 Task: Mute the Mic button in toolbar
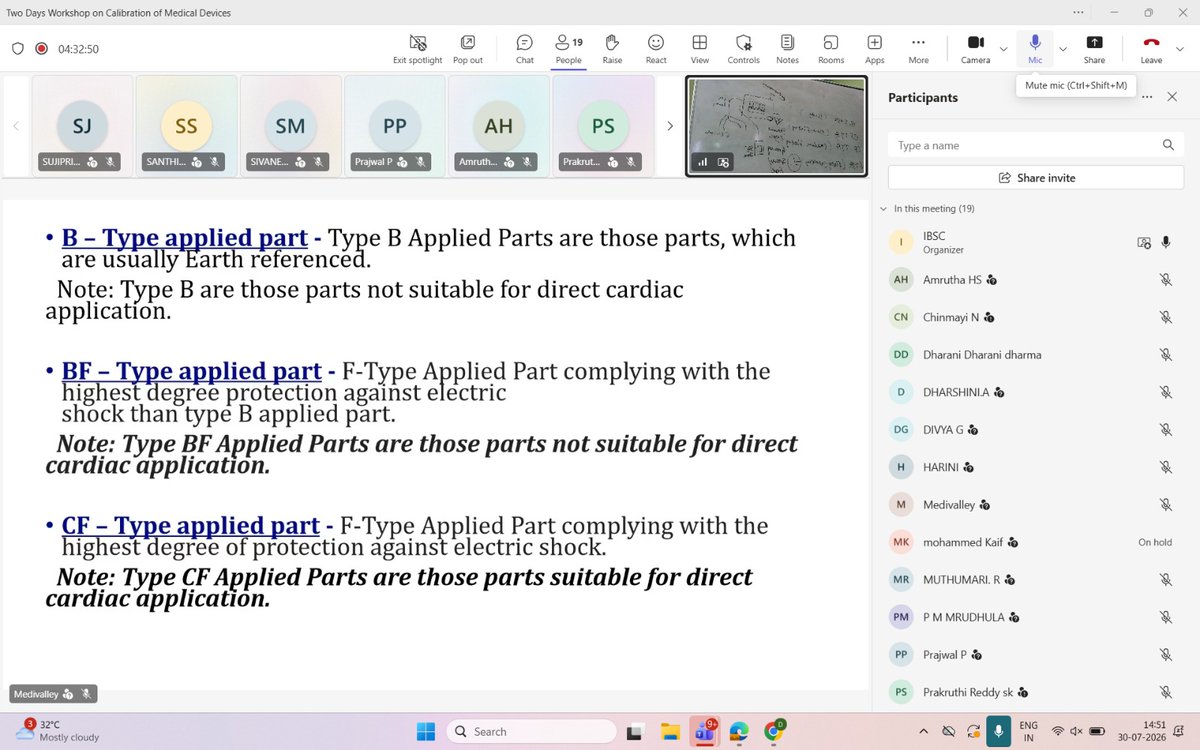pyautogui.click(x=1035, y=49)
